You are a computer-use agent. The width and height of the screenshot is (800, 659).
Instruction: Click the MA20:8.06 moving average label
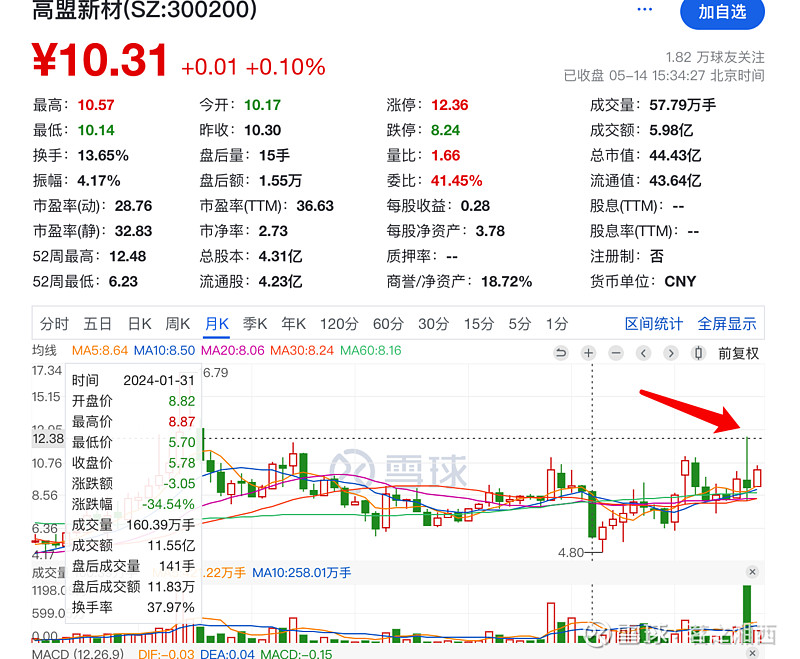[x=233, y=350]
